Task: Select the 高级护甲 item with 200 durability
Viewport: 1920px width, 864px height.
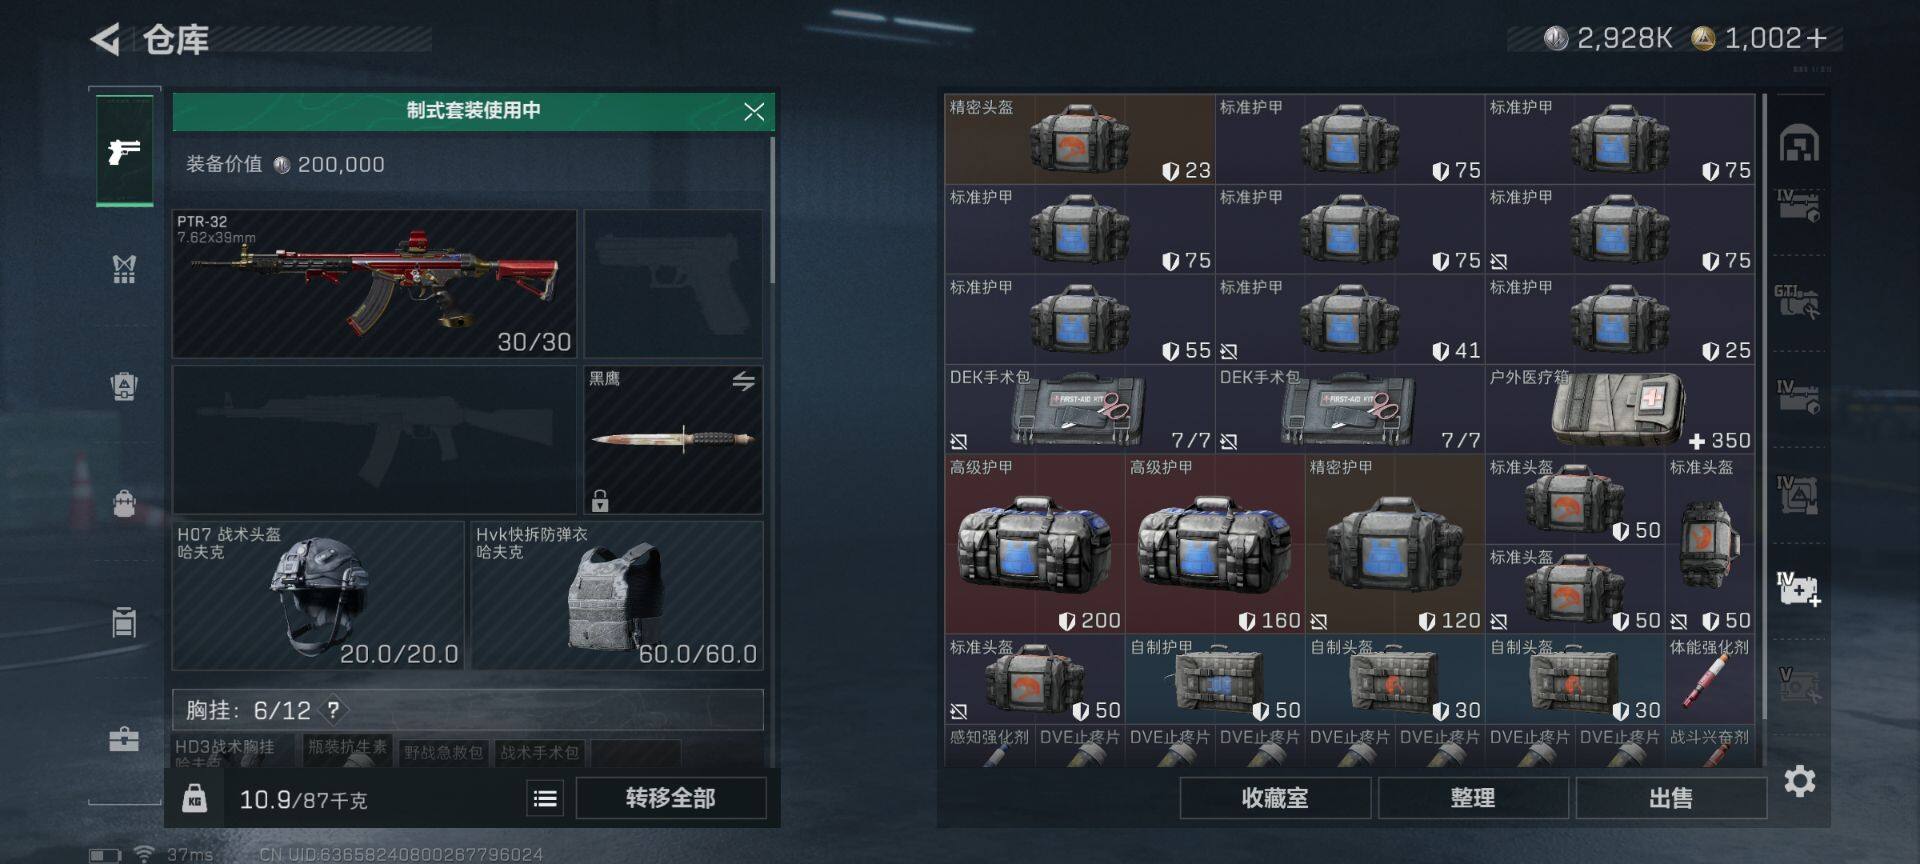Action: pos(1034,544)
